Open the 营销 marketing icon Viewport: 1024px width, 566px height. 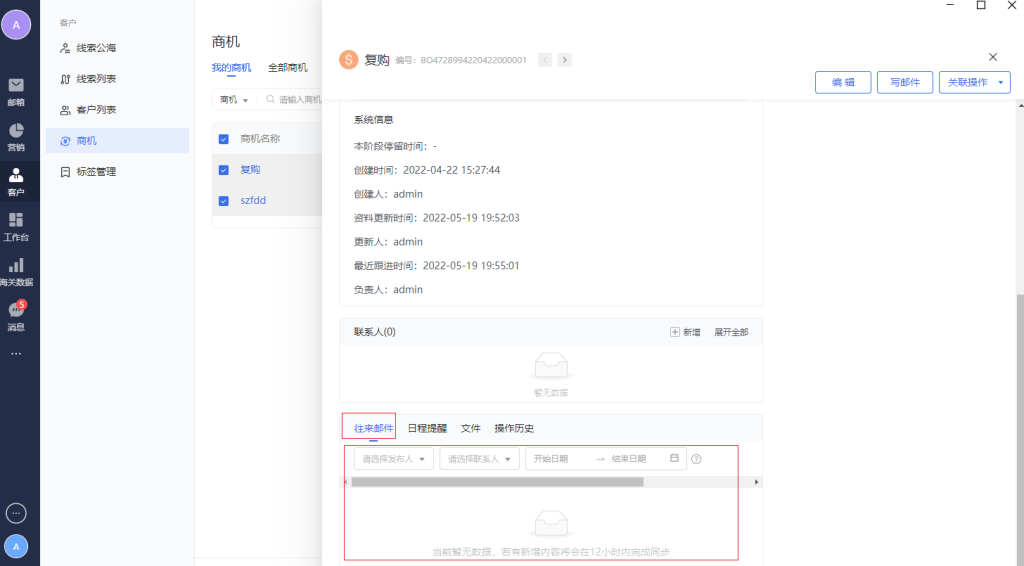tap(16, 136)
